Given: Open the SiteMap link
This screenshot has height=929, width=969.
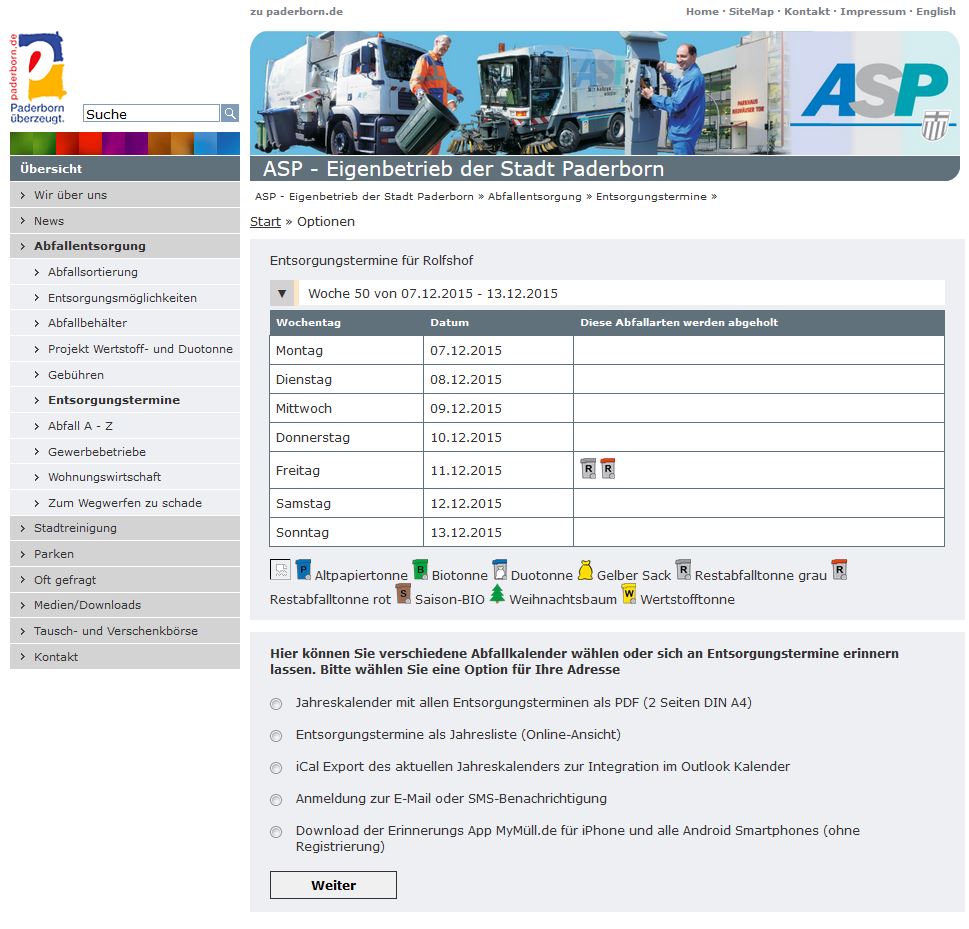Looking at the screenshot, I should click(x=751, y=12).
